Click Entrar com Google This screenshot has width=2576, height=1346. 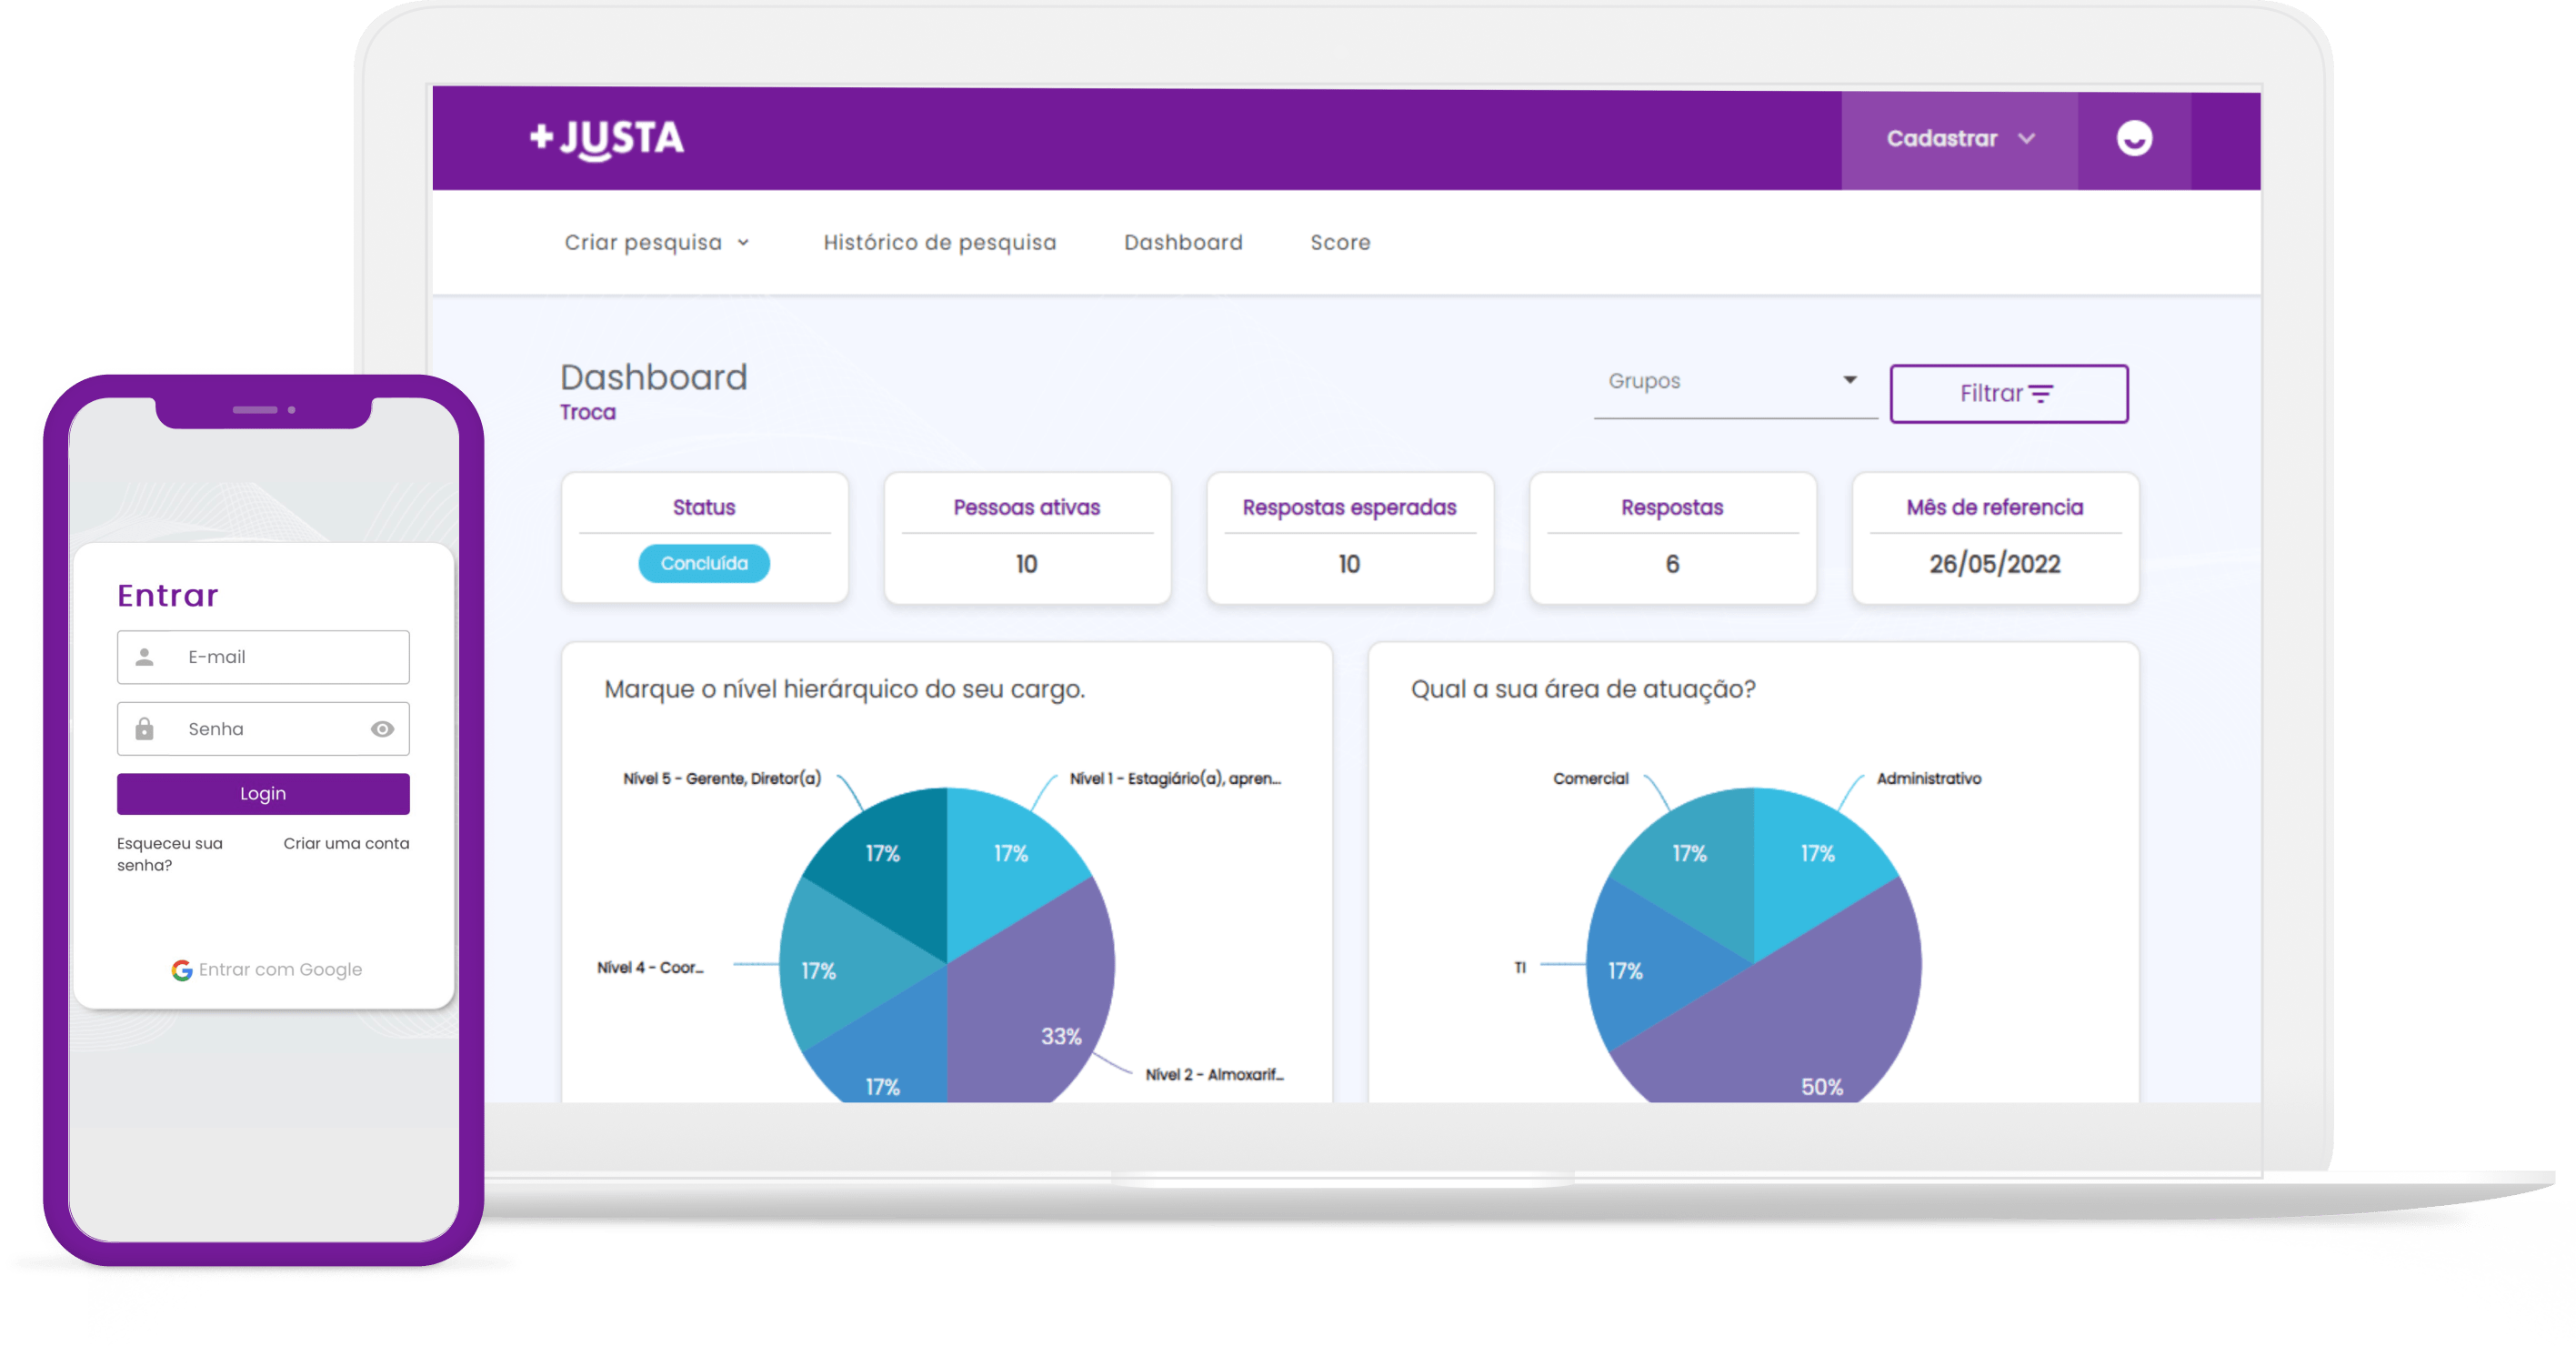(267, 970)
